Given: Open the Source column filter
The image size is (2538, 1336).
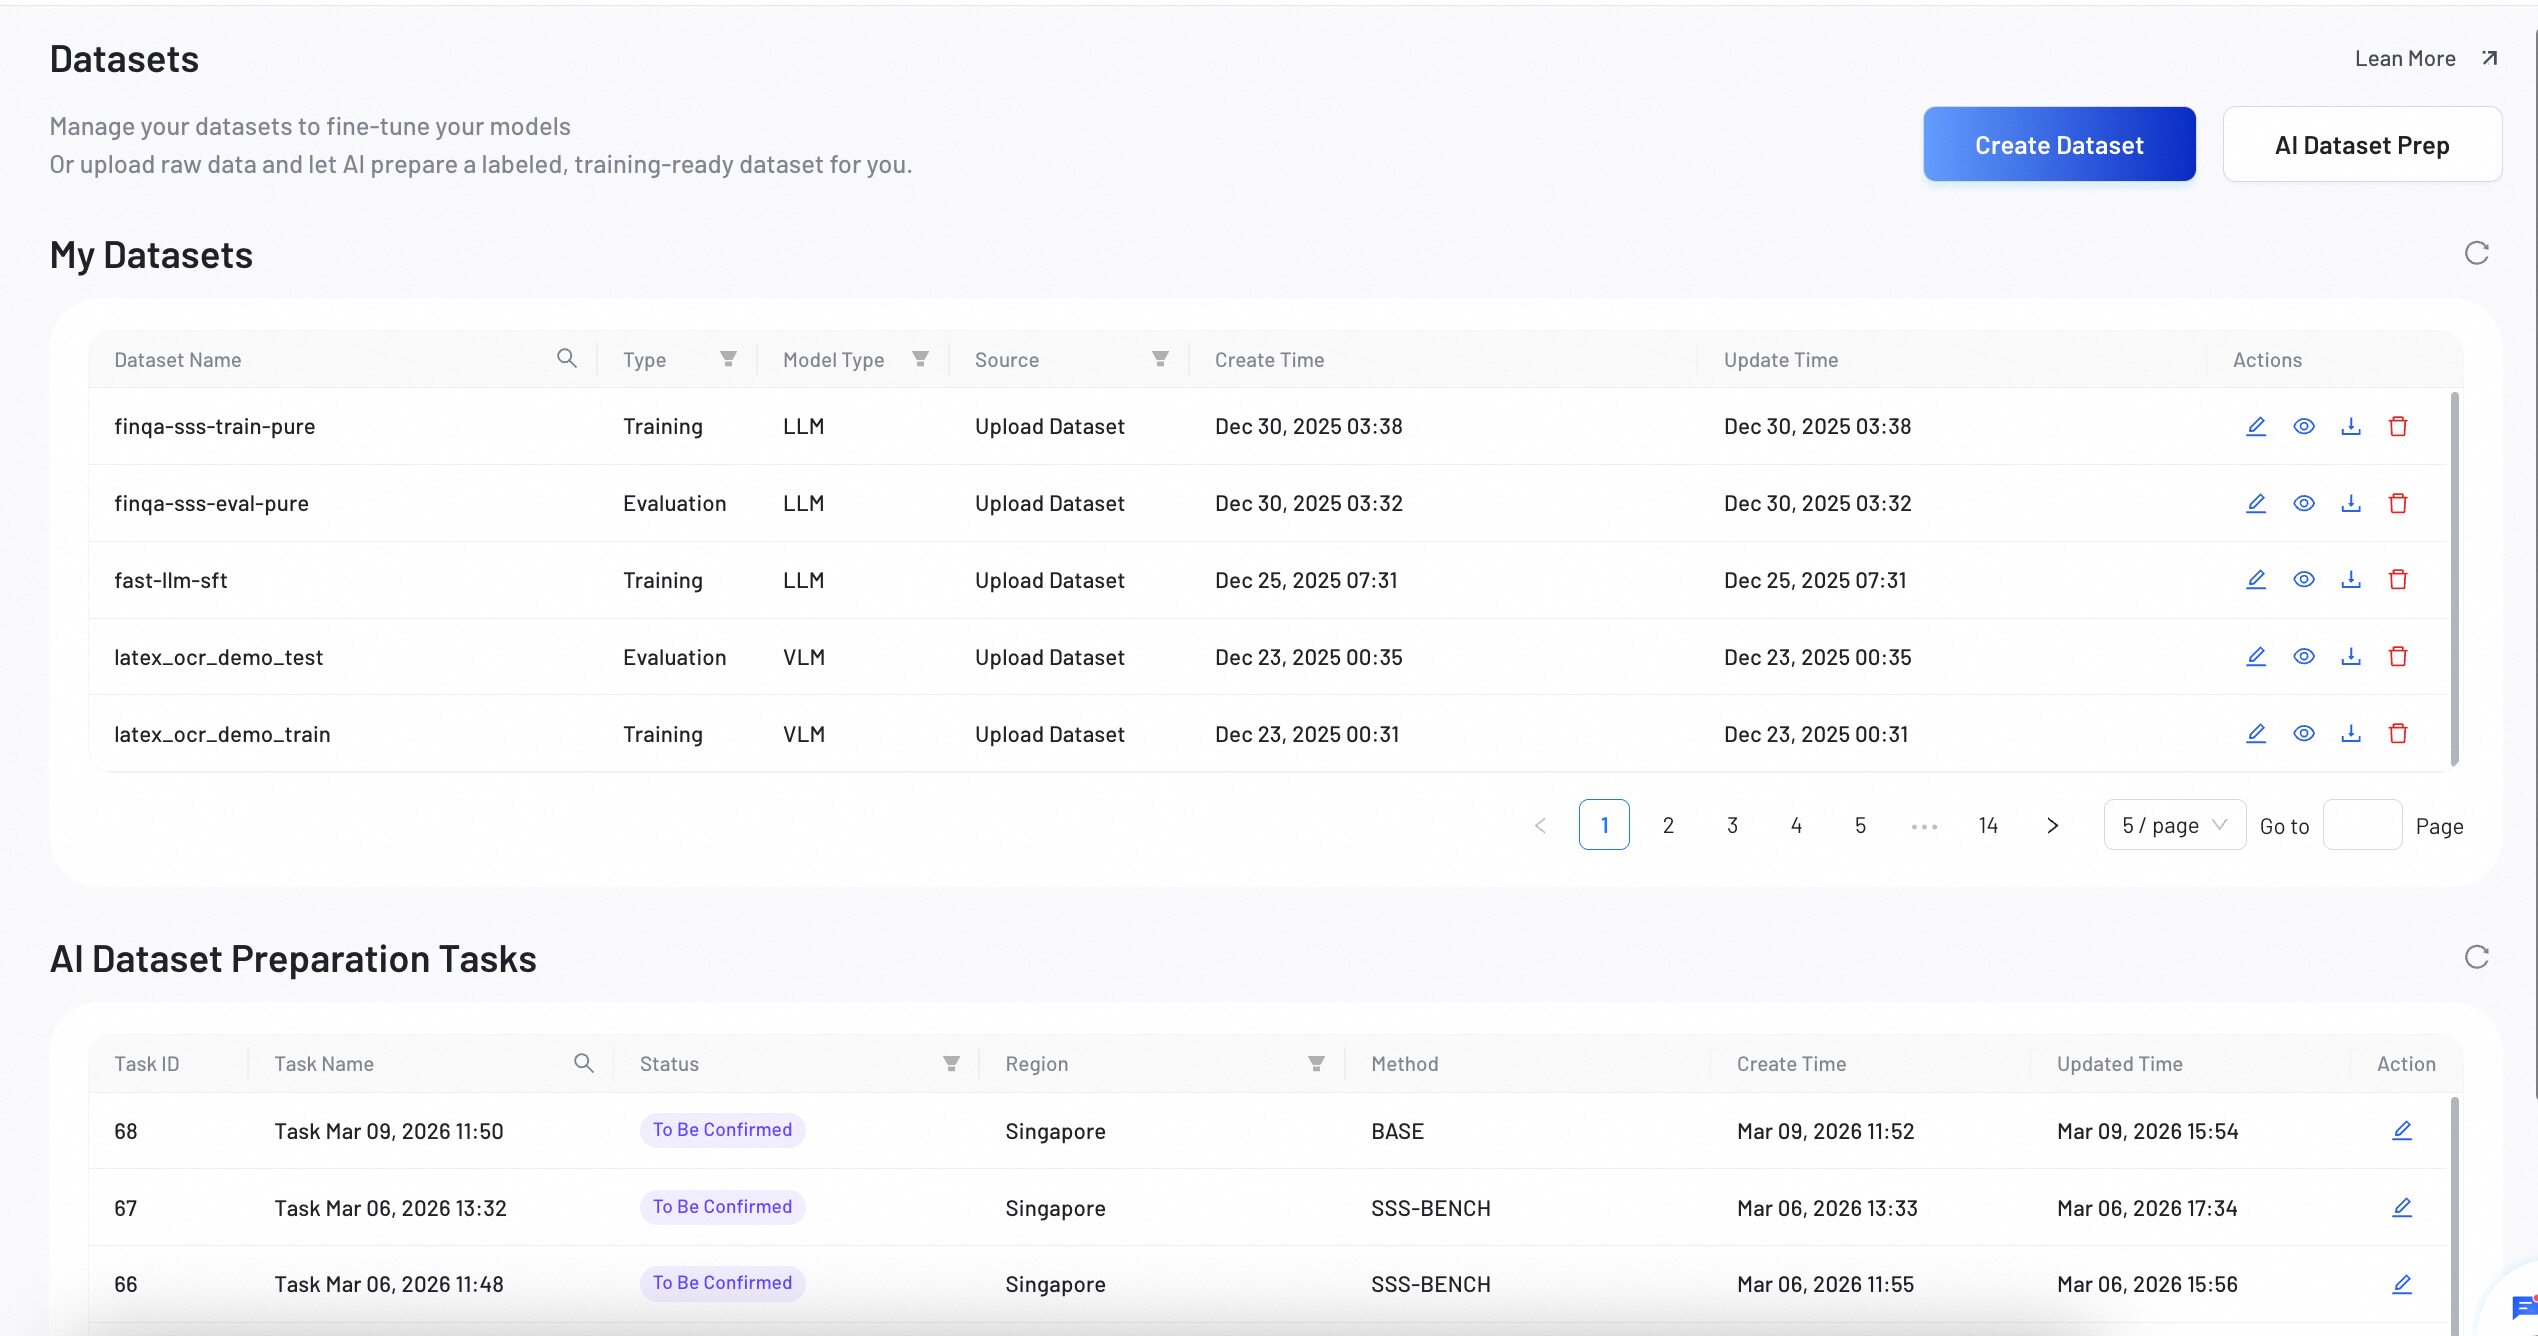Looking at the screenshot, I should [1161, 358].
